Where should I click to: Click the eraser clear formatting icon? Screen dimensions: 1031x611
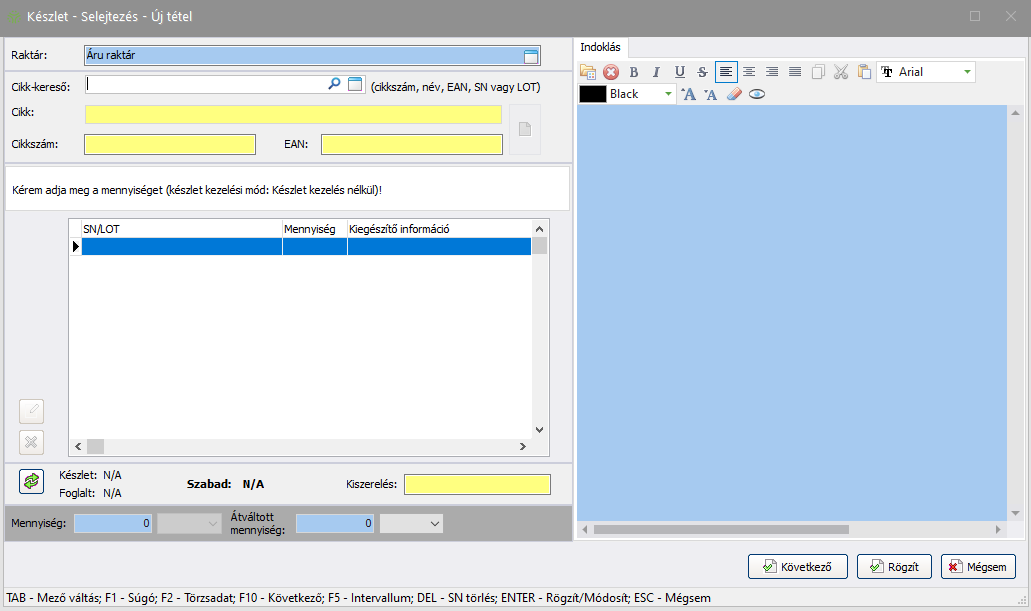pyautogui.click(x=734, y=94)
